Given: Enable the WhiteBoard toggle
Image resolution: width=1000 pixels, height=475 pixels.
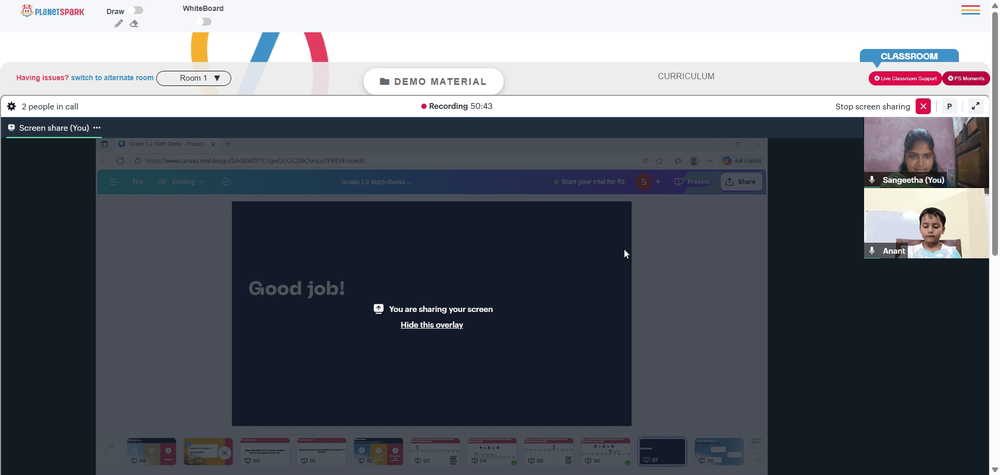Looking at the screenshot, I should coord(203,22).
